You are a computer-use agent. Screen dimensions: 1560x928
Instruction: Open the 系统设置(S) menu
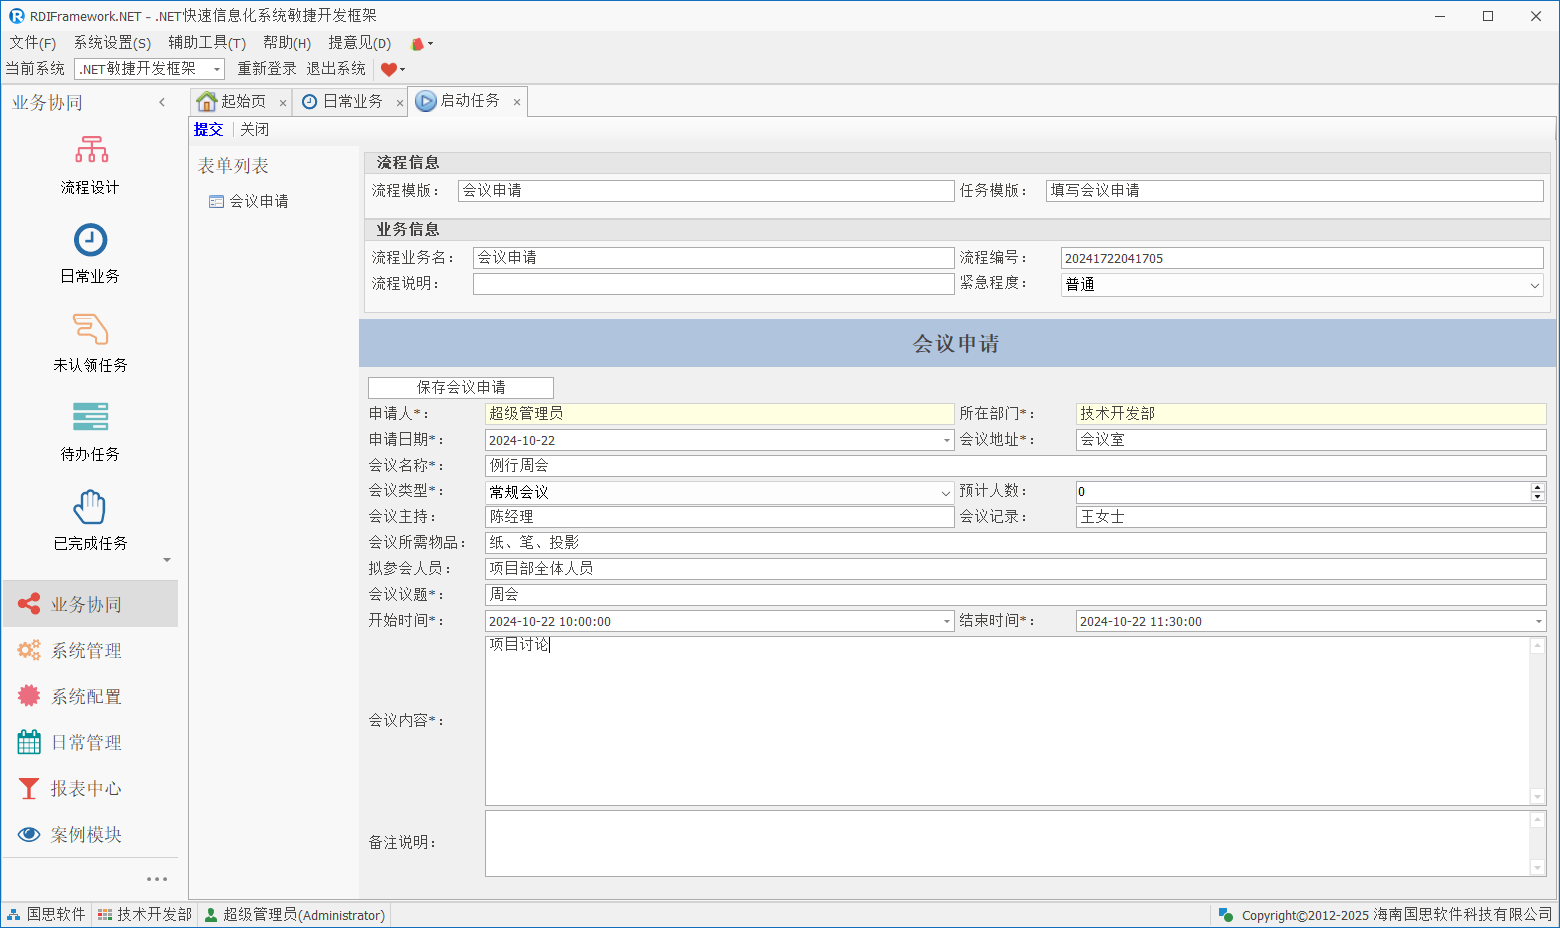112,43
